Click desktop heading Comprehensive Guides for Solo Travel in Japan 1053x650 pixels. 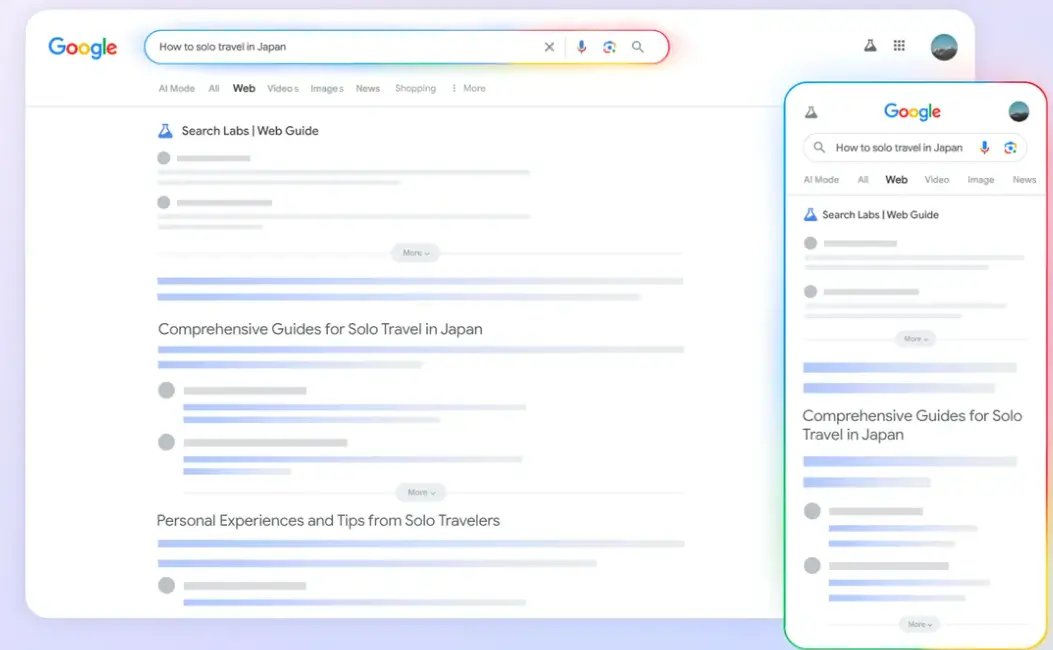tap(320, 329)
